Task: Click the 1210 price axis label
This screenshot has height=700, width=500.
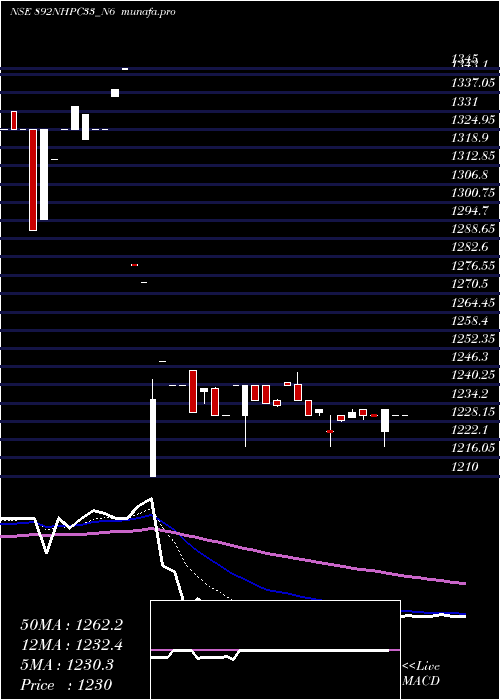Action: point(465,467)
